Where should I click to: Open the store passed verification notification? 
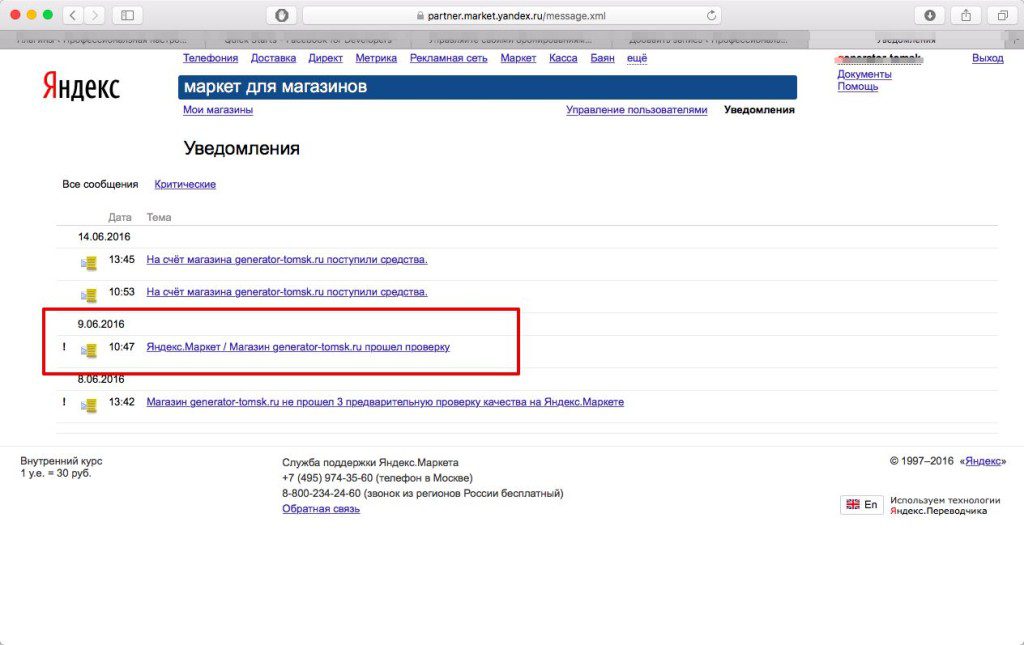(298, 347)
